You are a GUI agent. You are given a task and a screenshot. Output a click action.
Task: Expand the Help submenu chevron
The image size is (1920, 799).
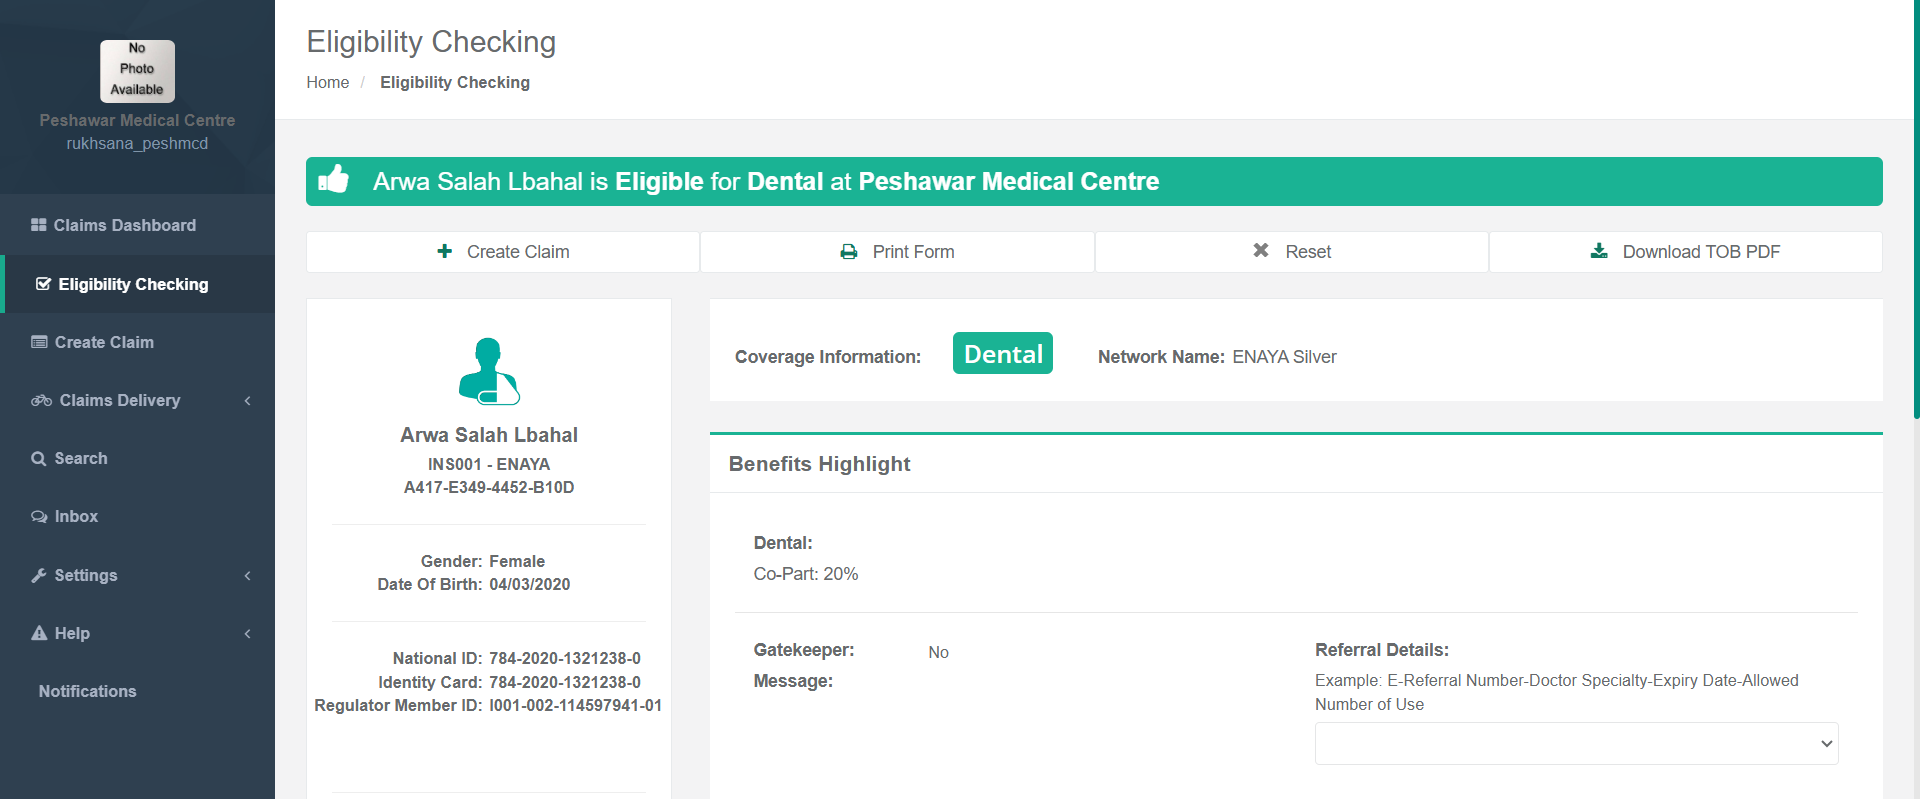click(247, 634)
